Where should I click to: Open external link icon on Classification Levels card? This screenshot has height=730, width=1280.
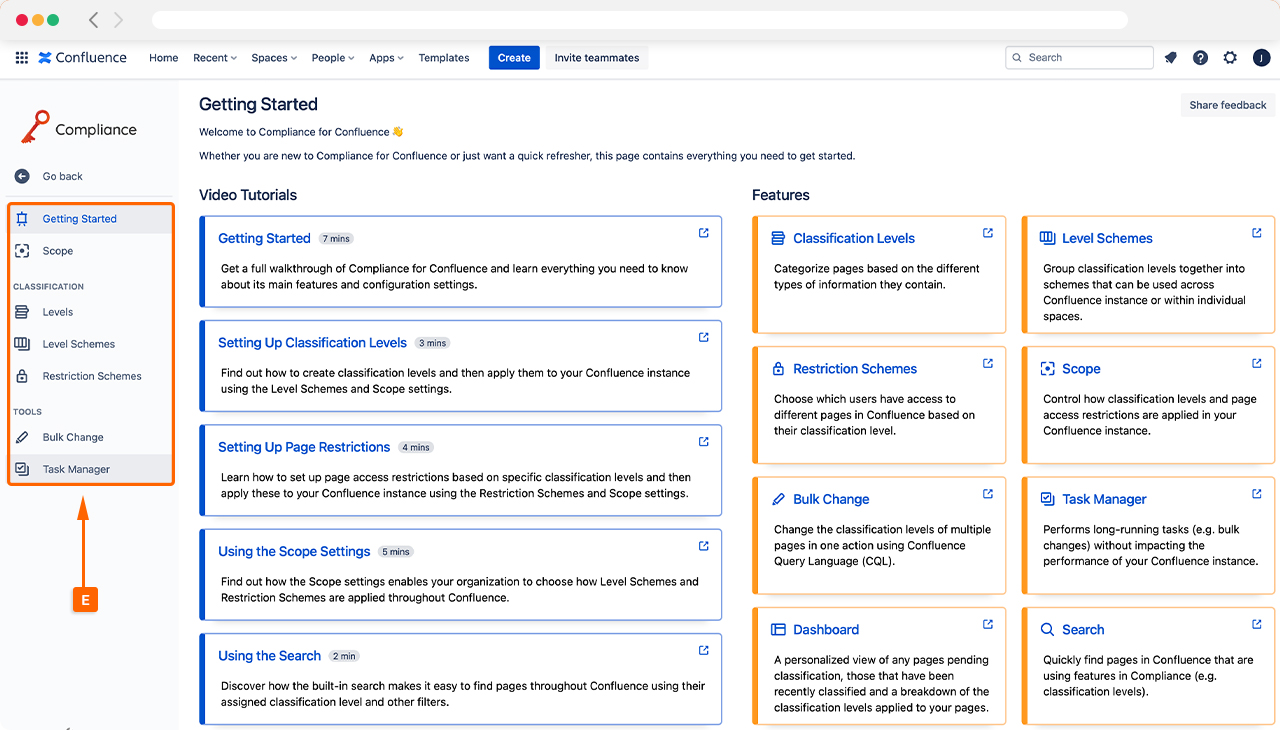[987, 233]
